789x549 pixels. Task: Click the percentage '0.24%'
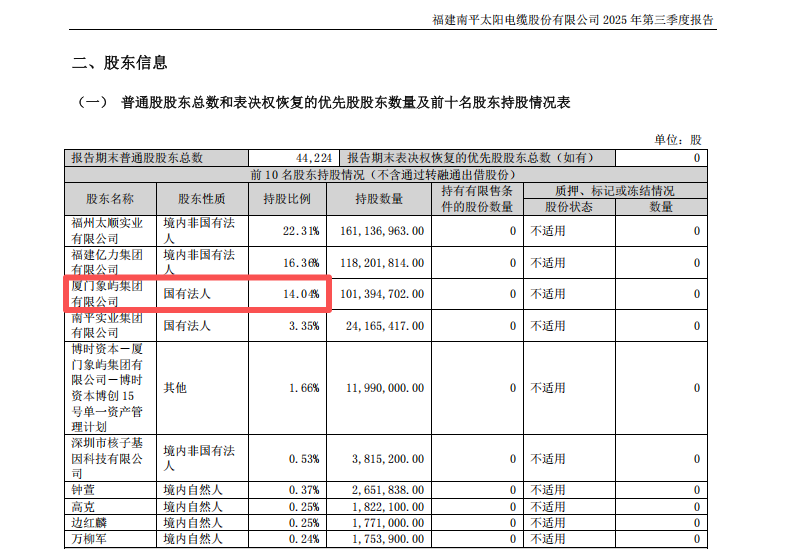point(304,539)
